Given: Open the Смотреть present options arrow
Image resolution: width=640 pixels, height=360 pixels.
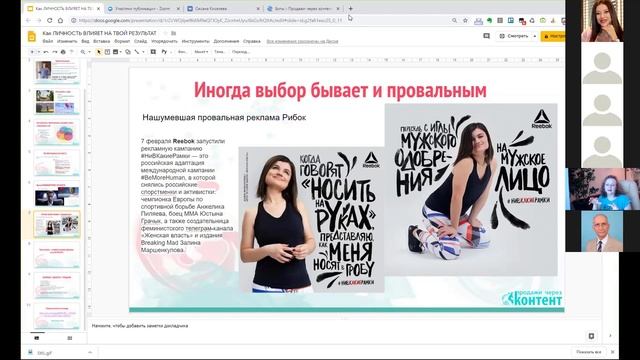Looking at the screenshot, I should coord(535,36).
